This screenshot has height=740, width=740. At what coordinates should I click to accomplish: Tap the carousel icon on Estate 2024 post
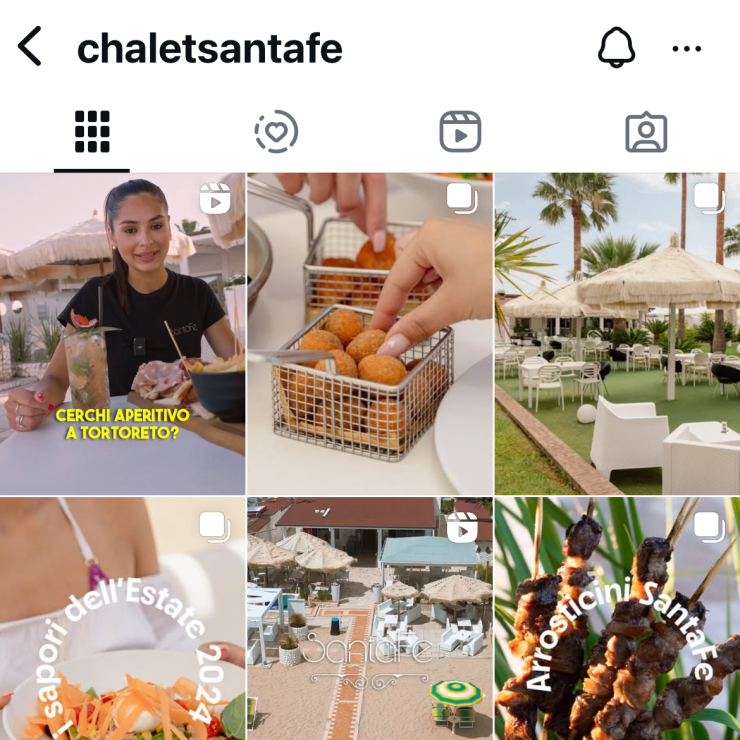click(215, 527)
